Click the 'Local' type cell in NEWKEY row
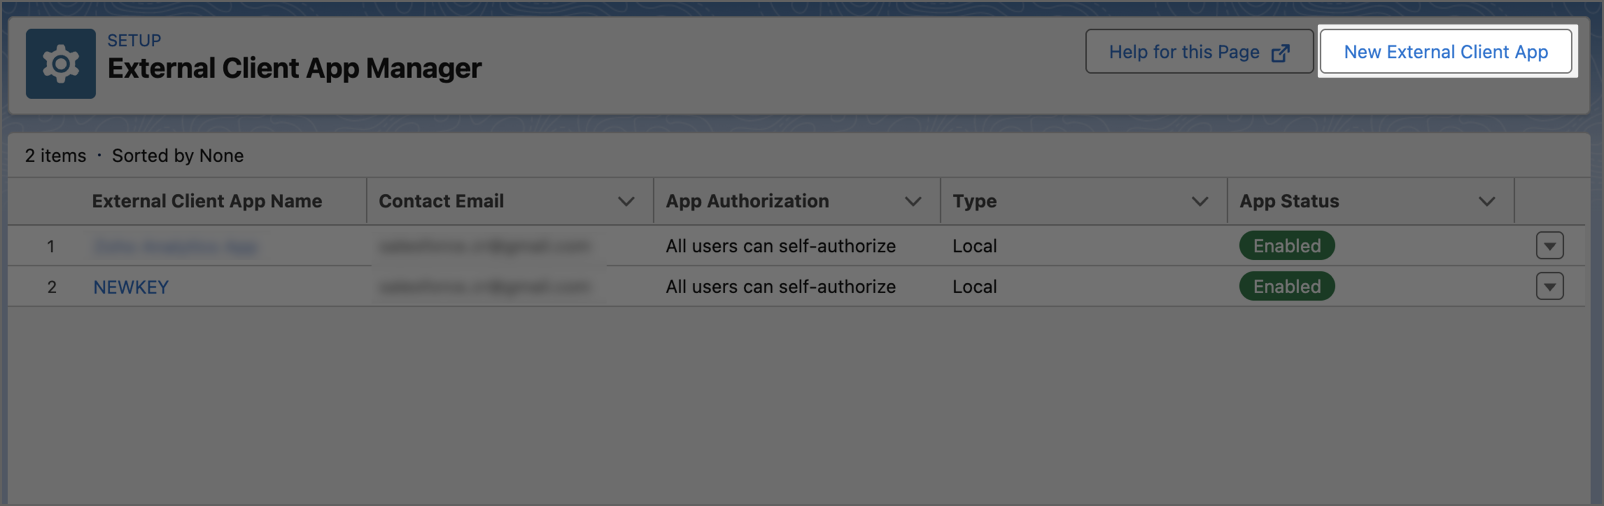Image resolution: width=1604 pixels, height=506 pixels. [975, 287]
